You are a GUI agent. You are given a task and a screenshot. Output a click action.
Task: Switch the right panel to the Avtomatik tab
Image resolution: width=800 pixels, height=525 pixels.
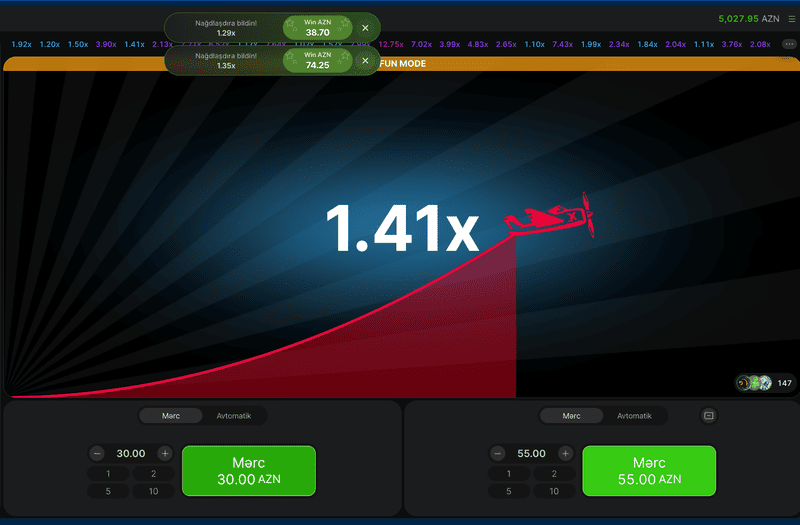[x=634, y=415]
